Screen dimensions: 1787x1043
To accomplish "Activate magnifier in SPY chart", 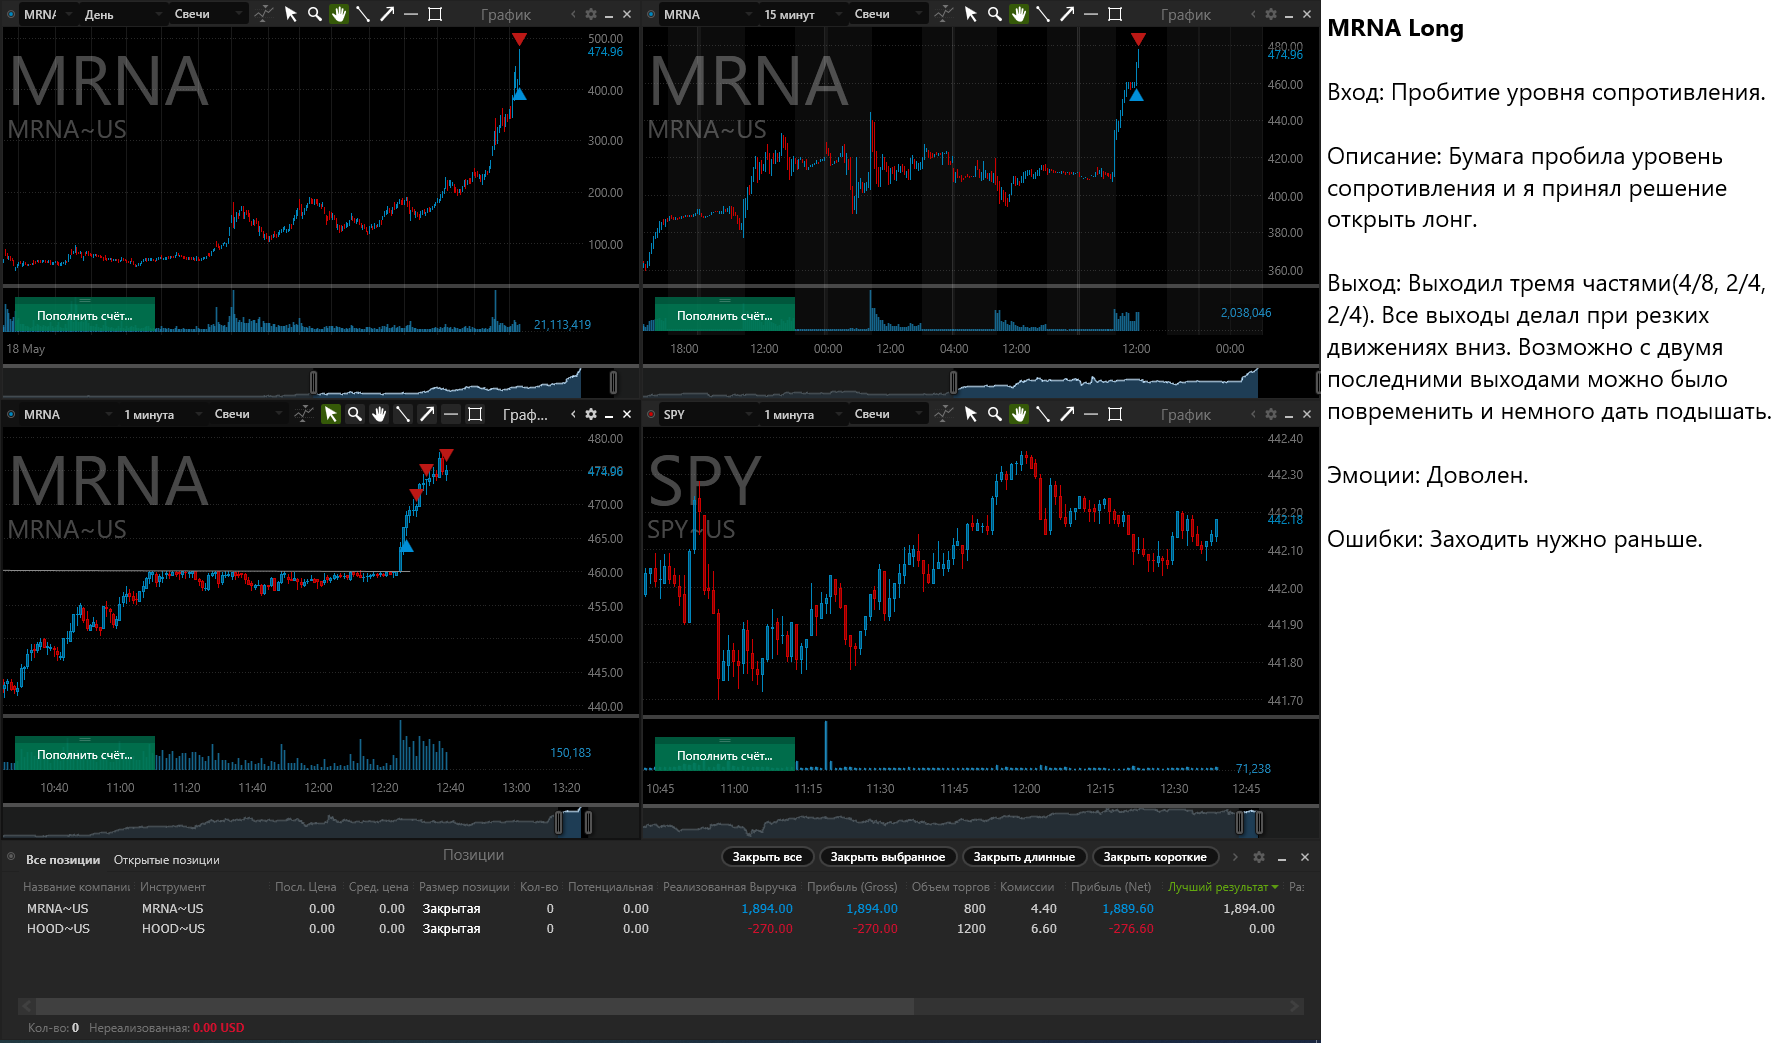I will pos(994,414).
